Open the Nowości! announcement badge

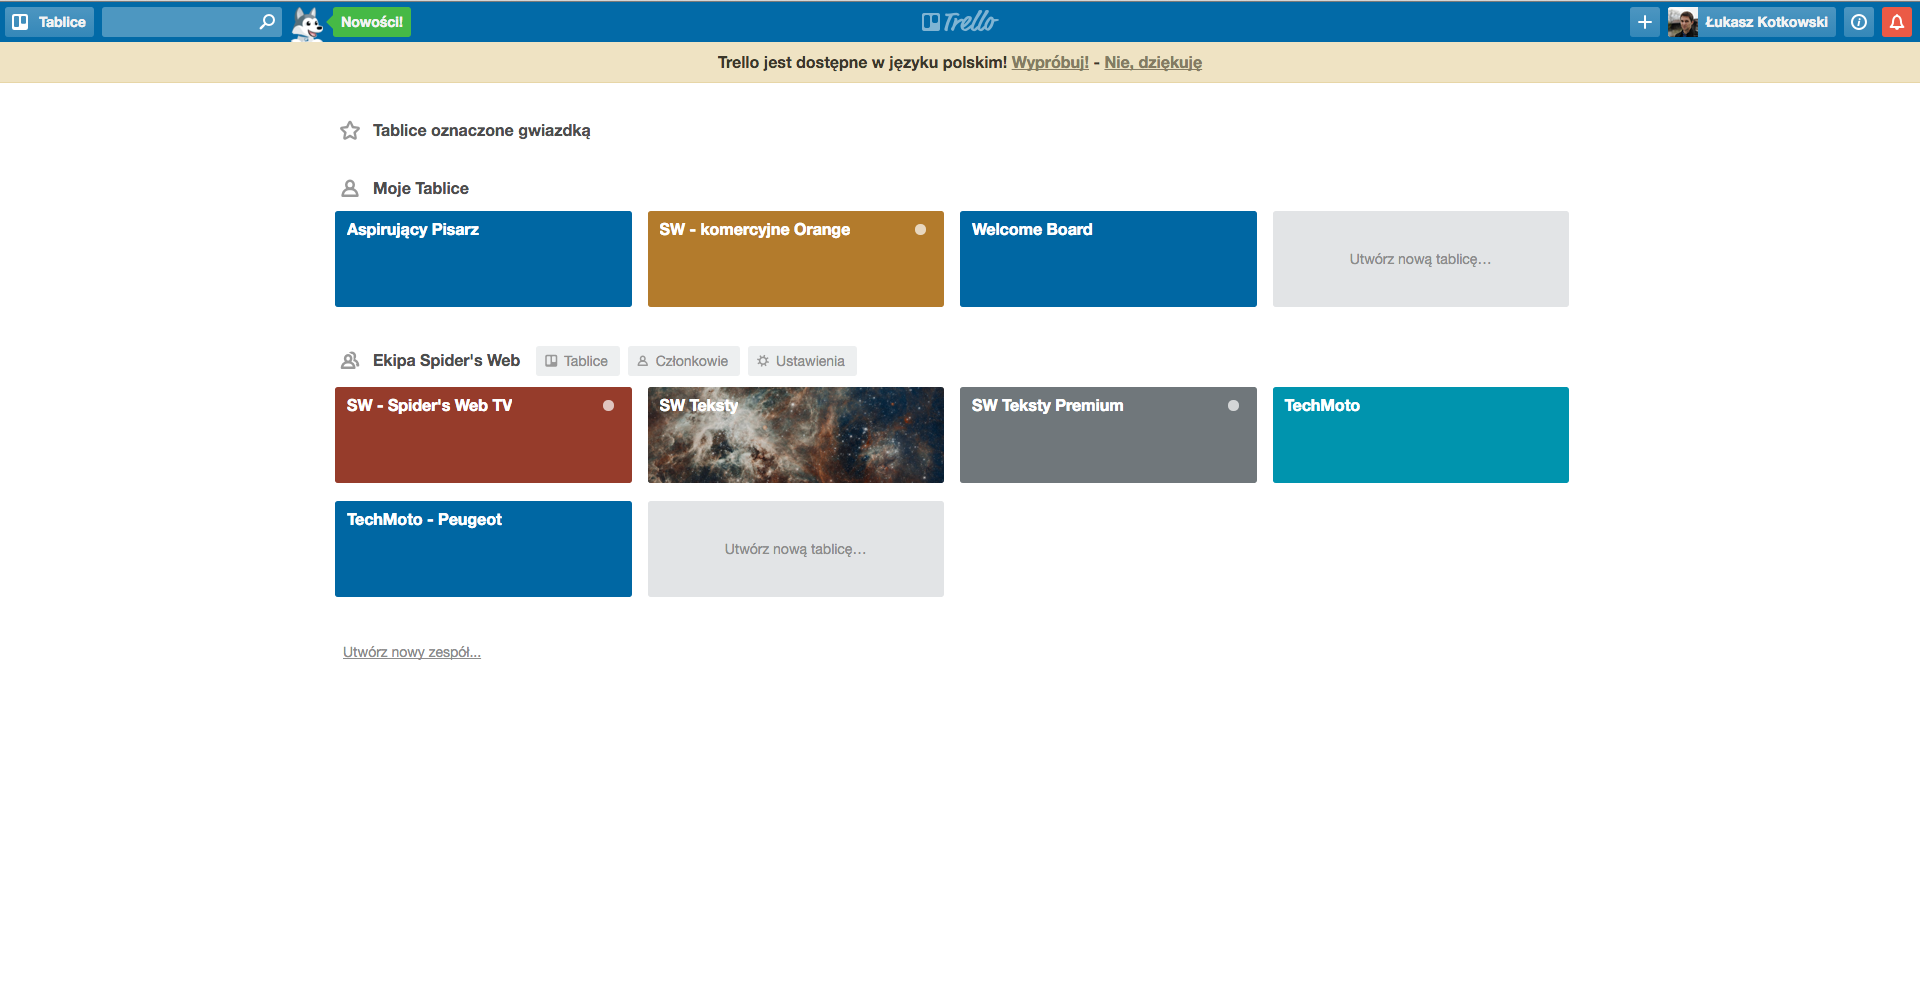[x=371, y=22]
